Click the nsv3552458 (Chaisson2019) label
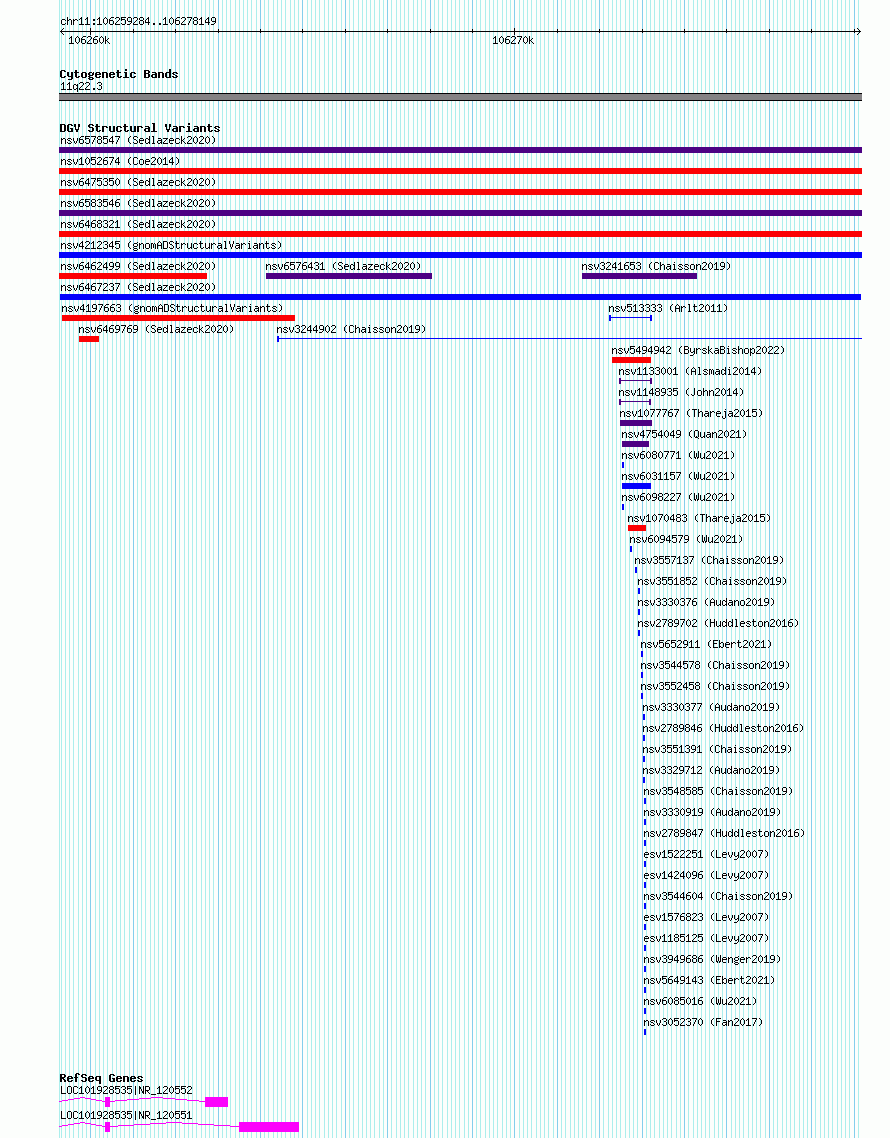 click(x=715, y=687)
